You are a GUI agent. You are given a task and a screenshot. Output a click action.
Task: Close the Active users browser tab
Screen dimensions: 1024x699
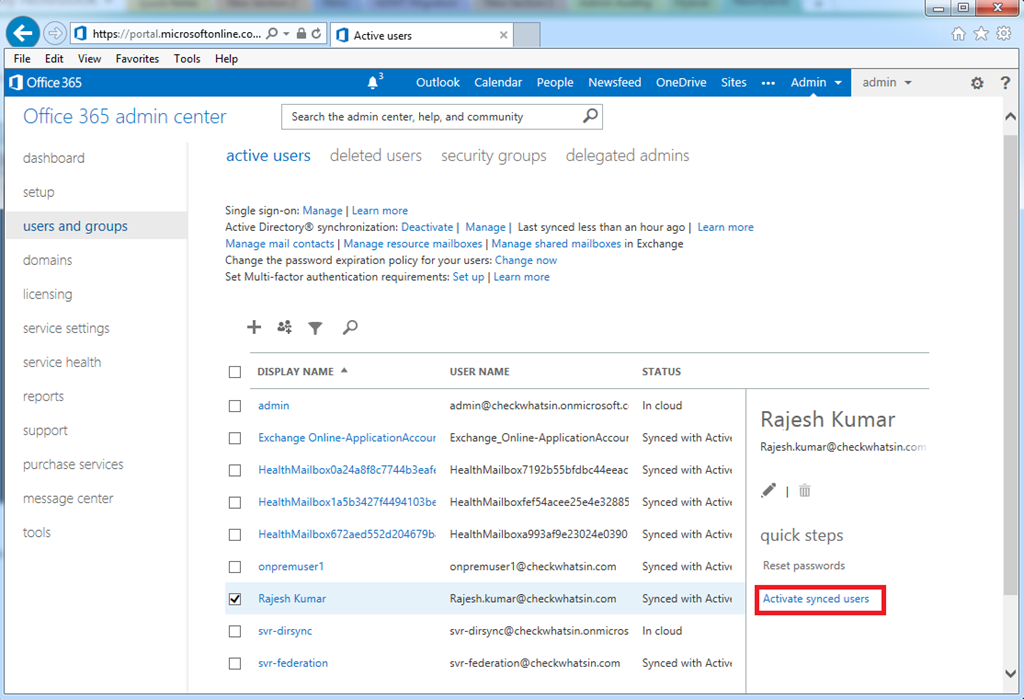pyautogui.click(x=504, y=35)
